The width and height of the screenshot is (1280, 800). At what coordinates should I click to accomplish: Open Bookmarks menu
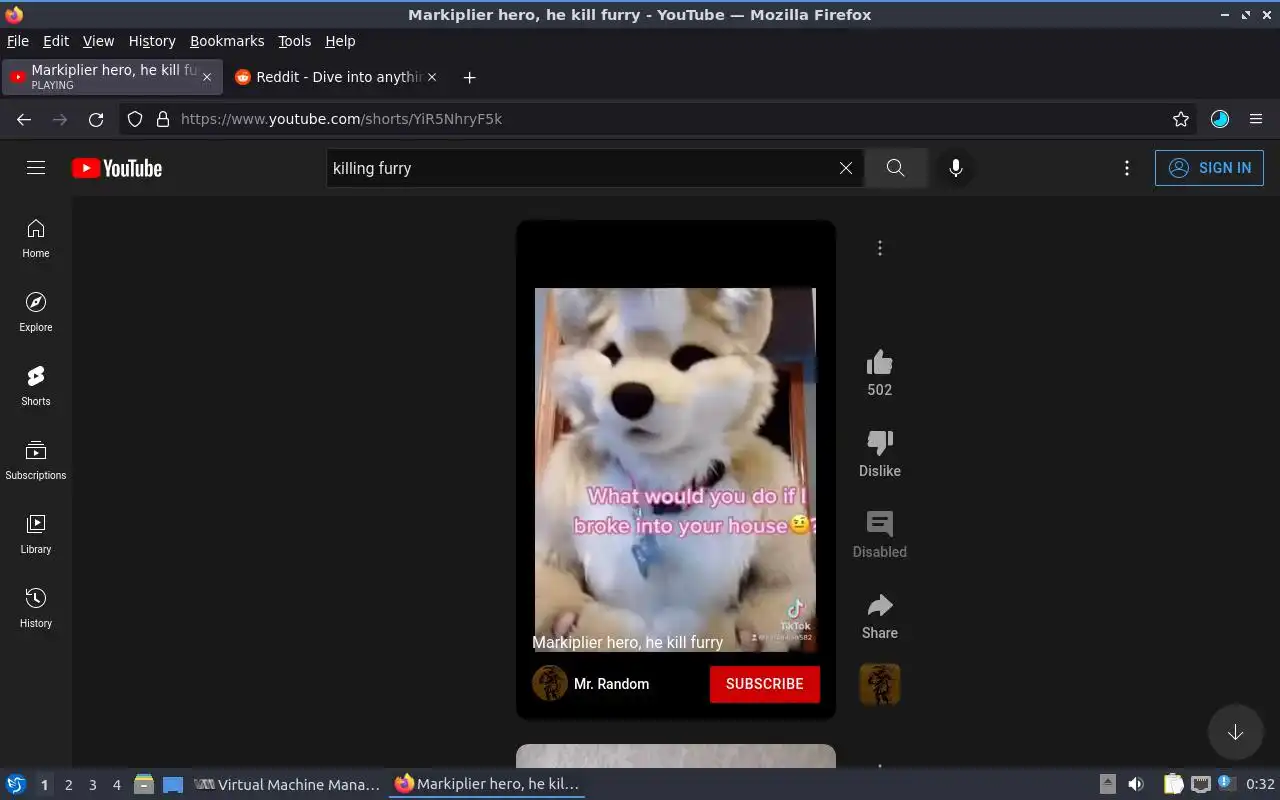(227, 41)
